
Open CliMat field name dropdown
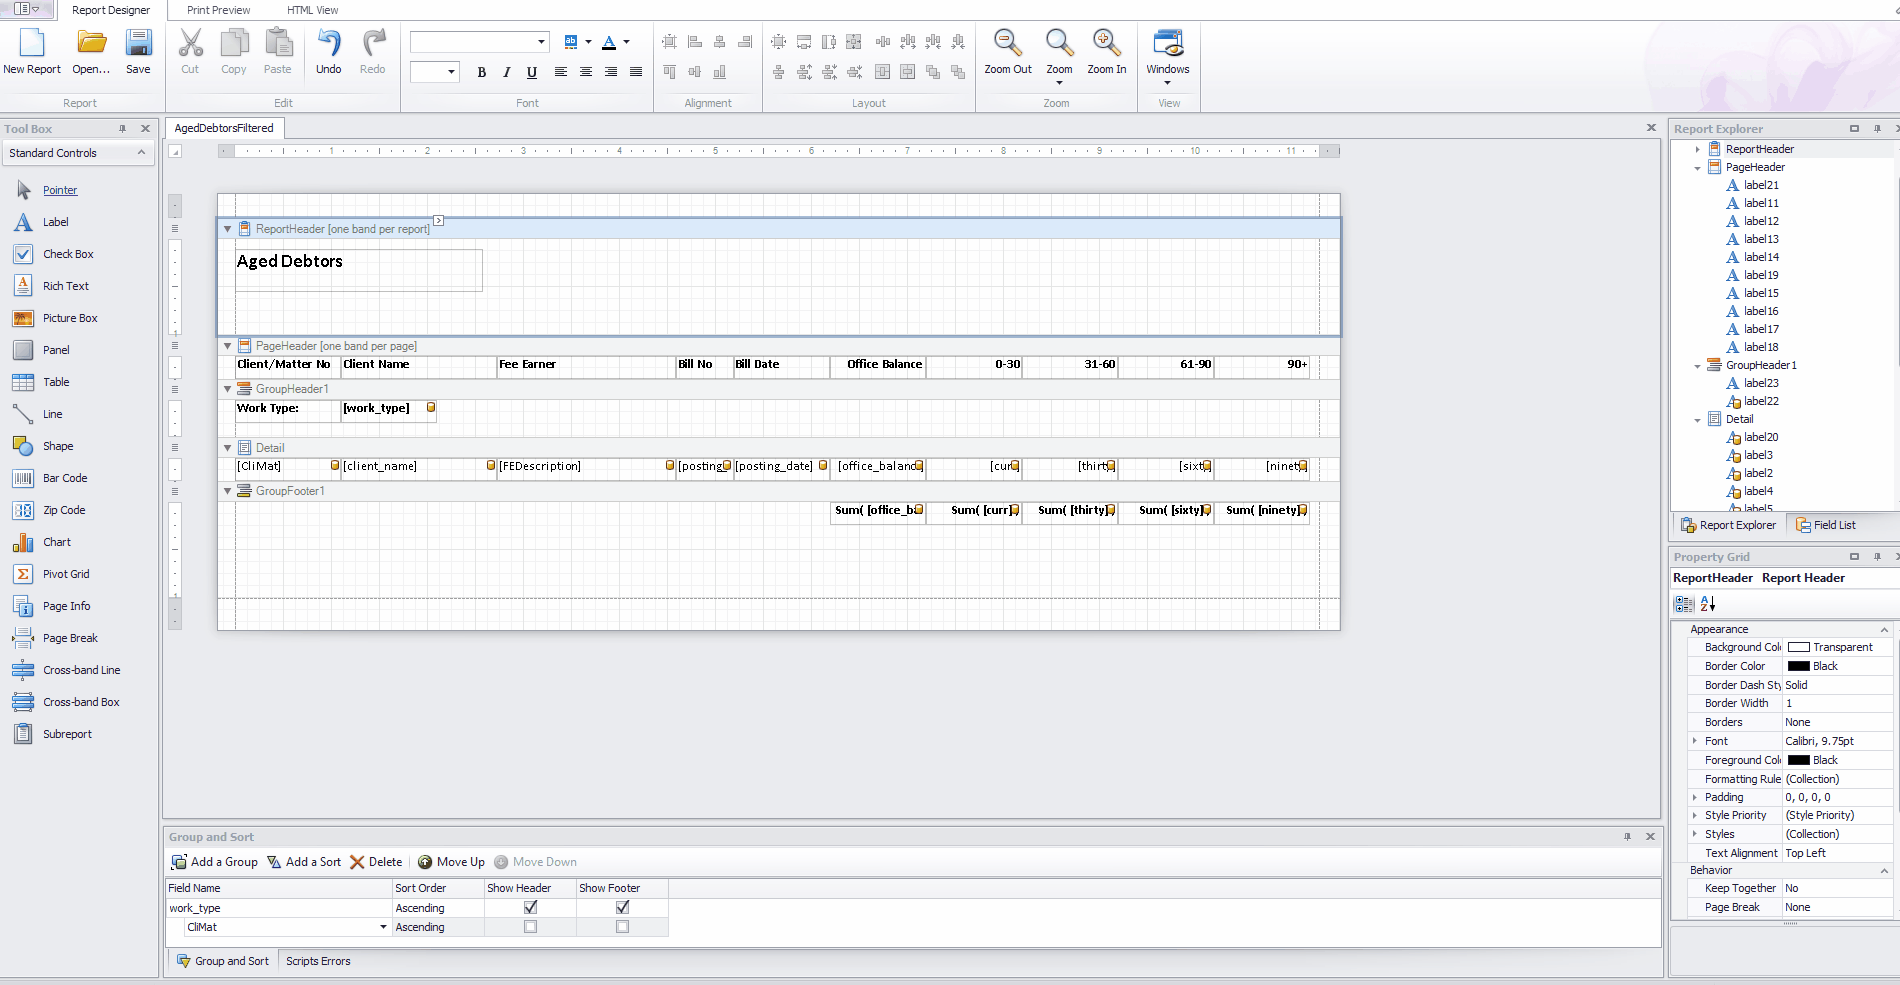tap(383, 927)
